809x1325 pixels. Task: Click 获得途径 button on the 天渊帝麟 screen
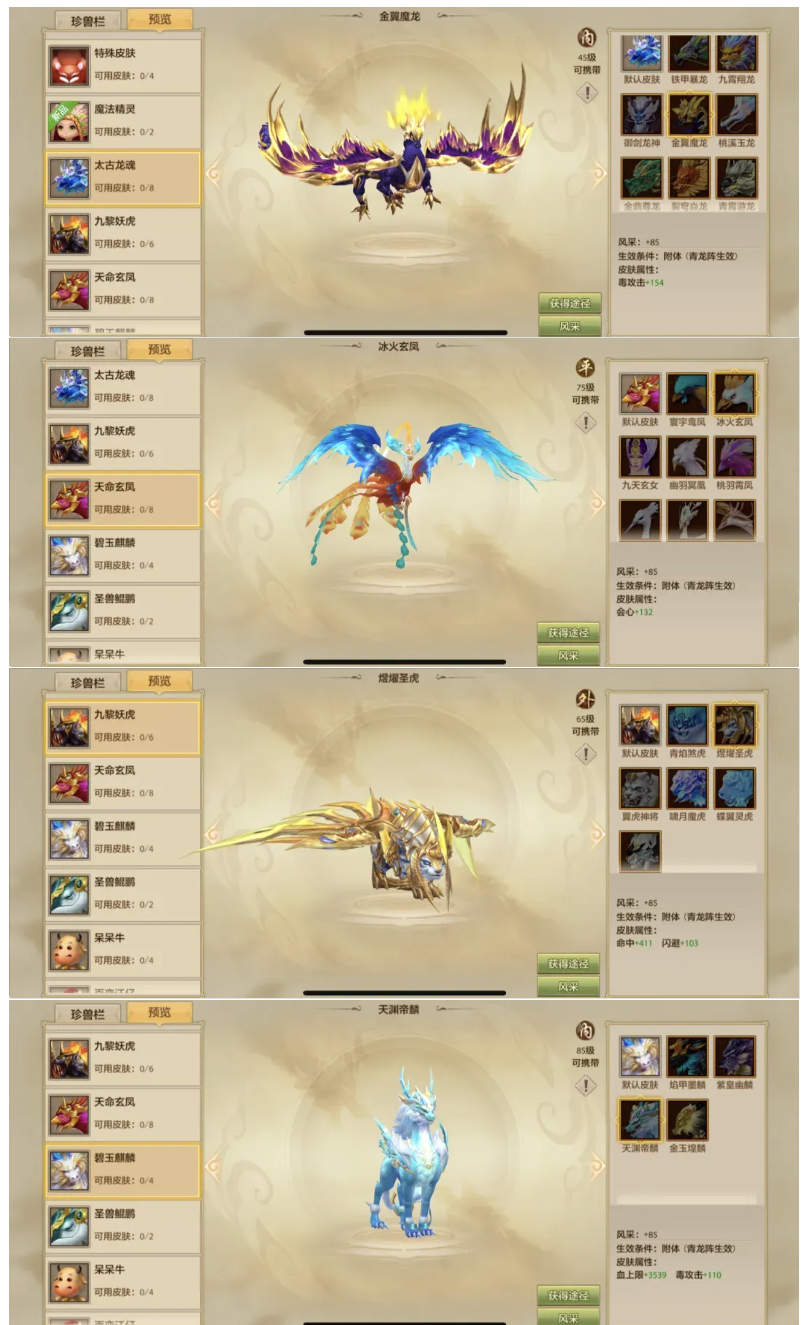click(569, 1296)
